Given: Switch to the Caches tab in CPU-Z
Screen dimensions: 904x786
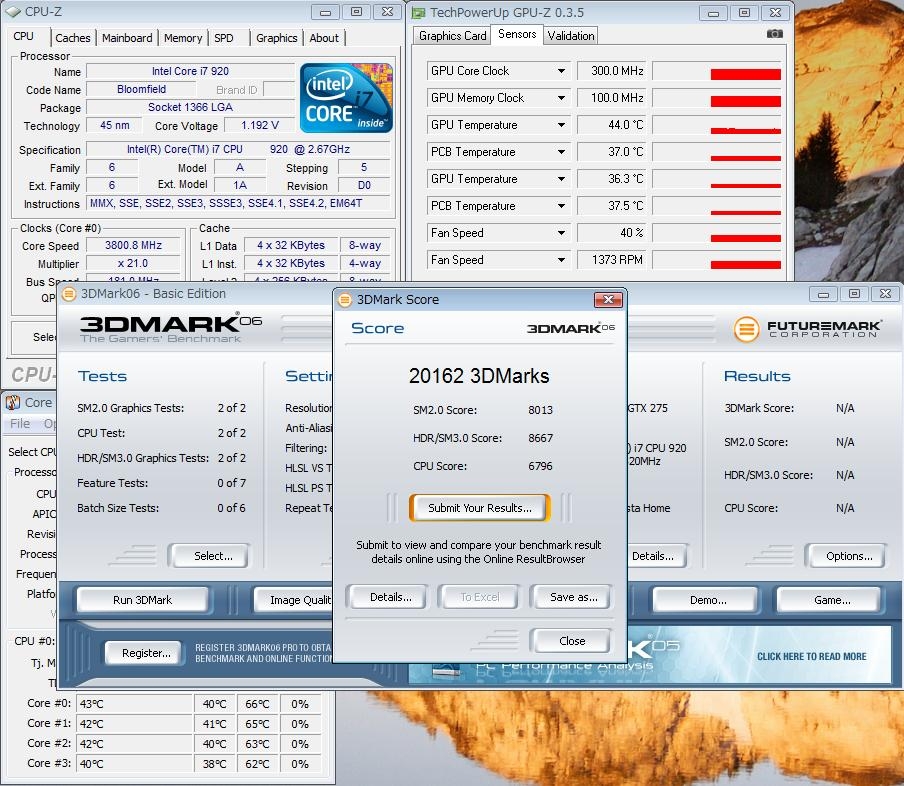Looking at the screenshot, I should (73, 38).
